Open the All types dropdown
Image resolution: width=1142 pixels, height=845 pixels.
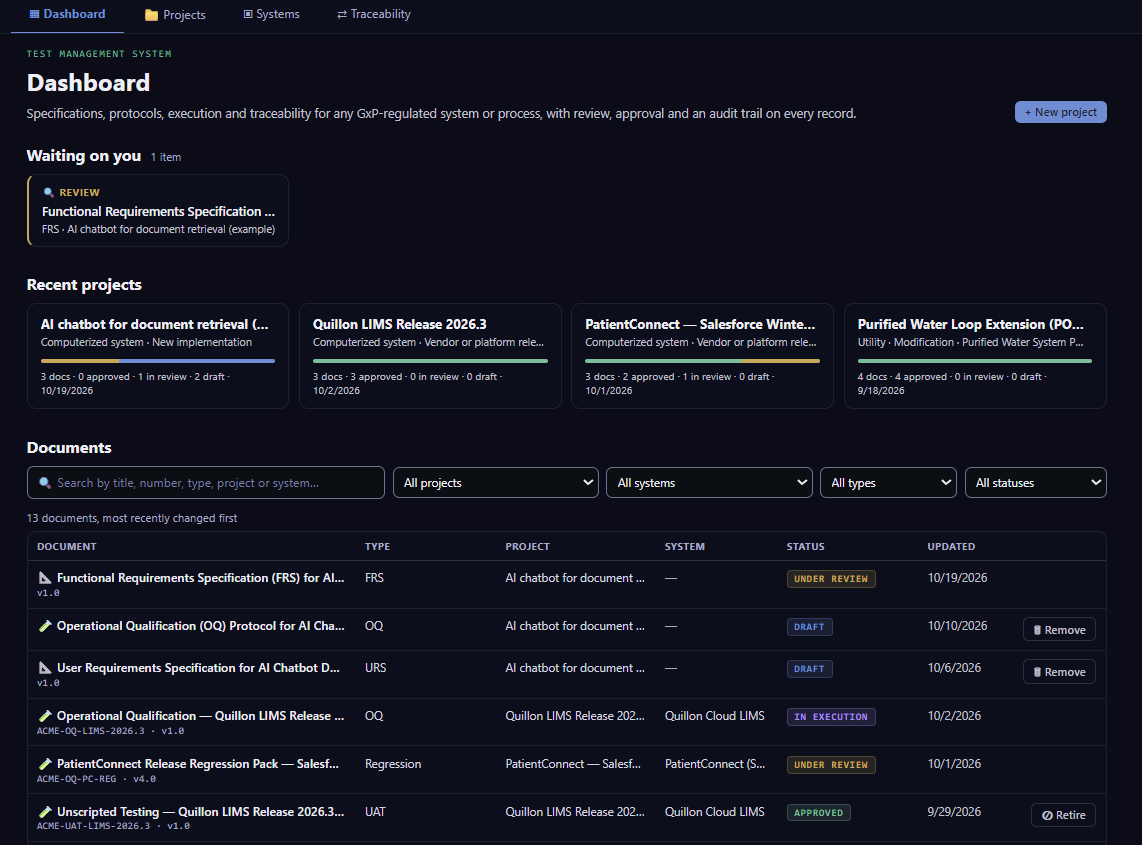click(x=889, y=483)
